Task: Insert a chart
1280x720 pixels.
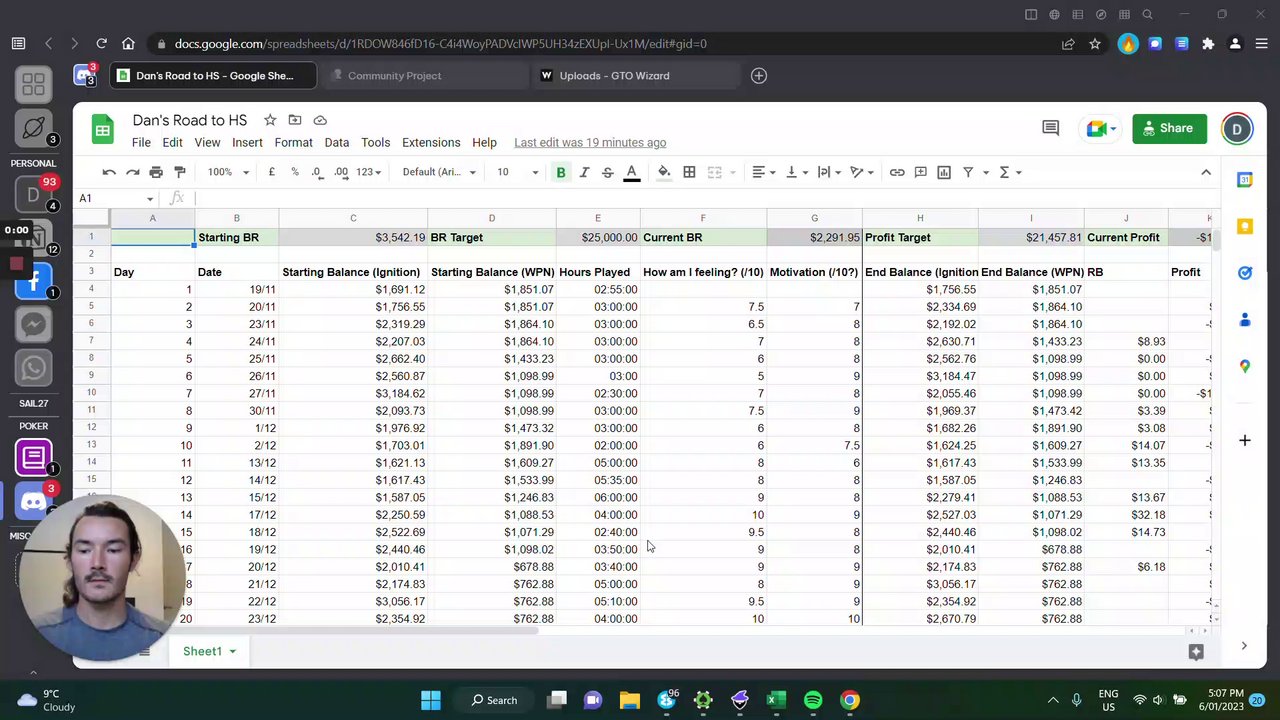Action: [x=944, y=172]
